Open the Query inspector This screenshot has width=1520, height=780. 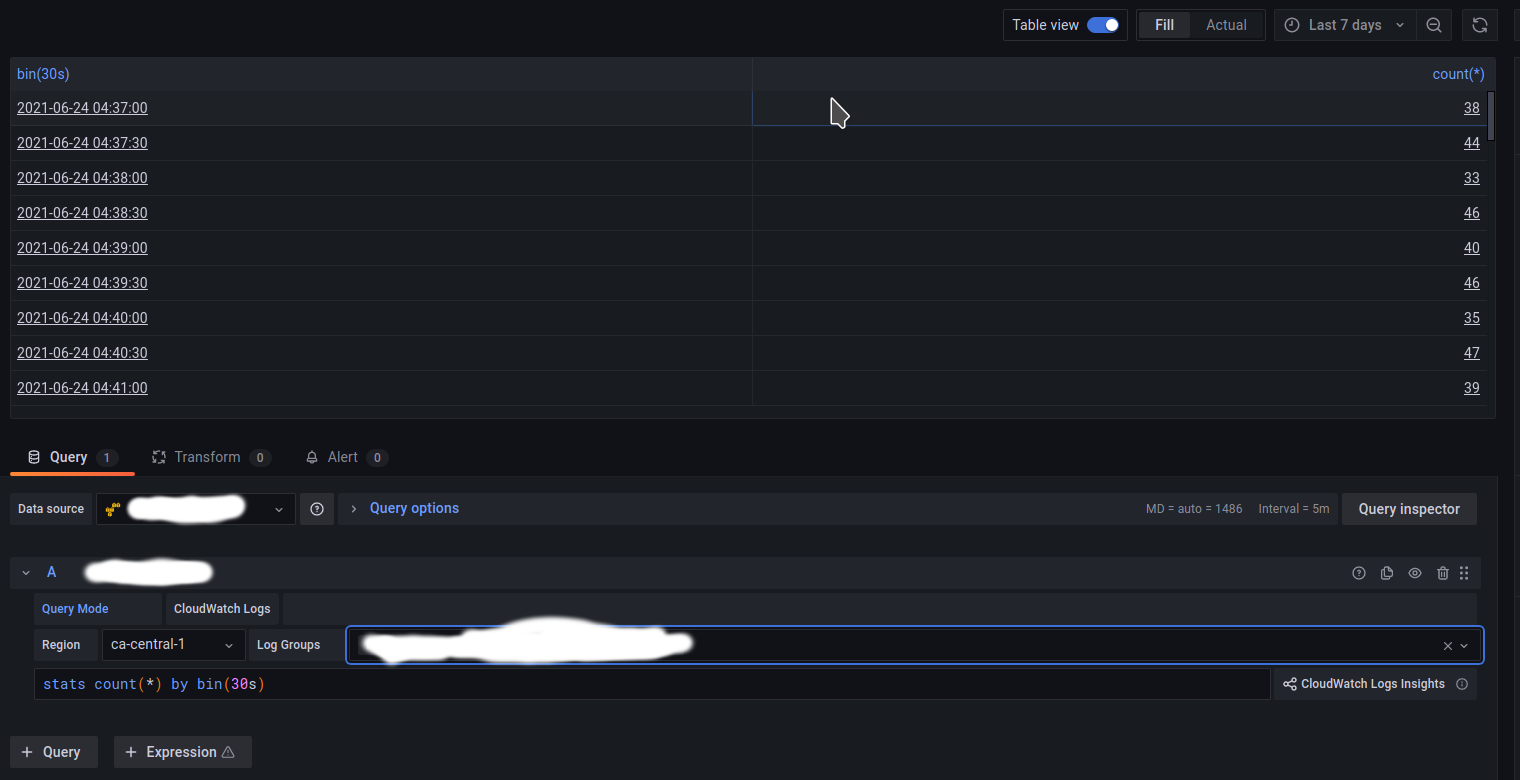coord(1409,508)
